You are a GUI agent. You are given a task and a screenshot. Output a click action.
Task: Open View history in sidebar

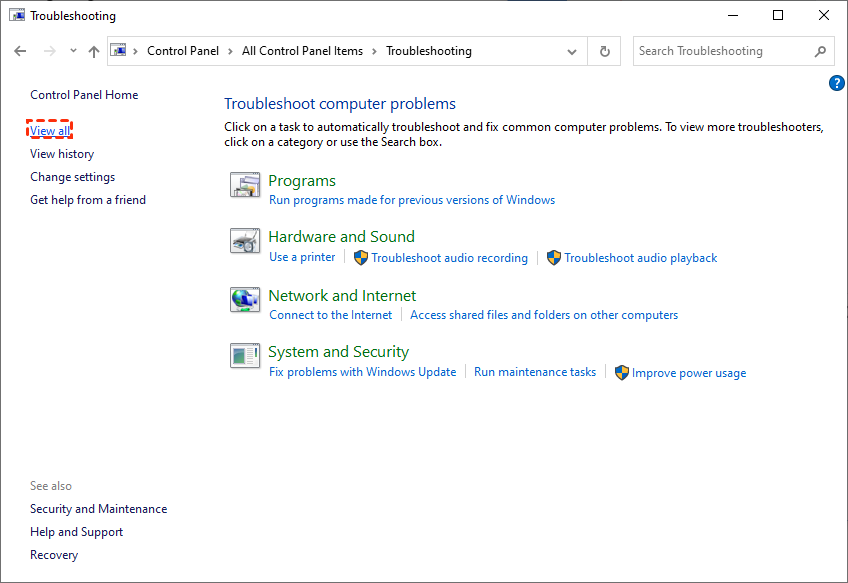62,154
